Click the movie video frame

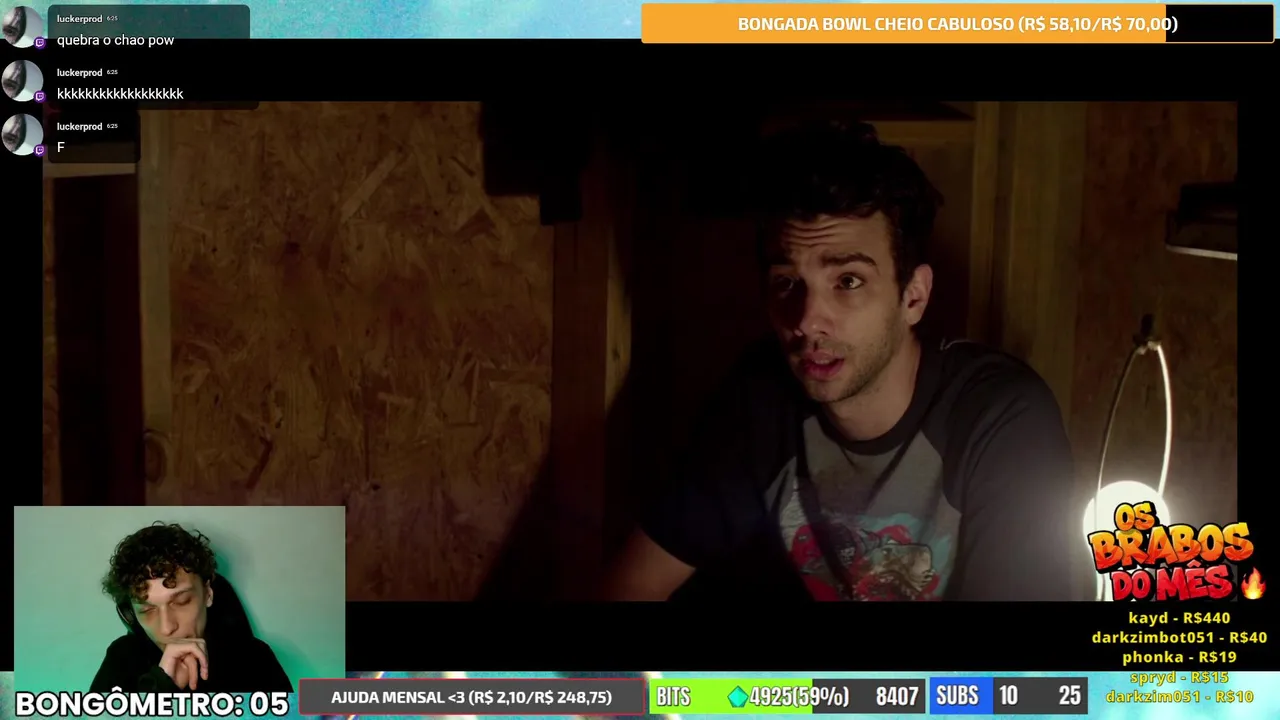640,350
